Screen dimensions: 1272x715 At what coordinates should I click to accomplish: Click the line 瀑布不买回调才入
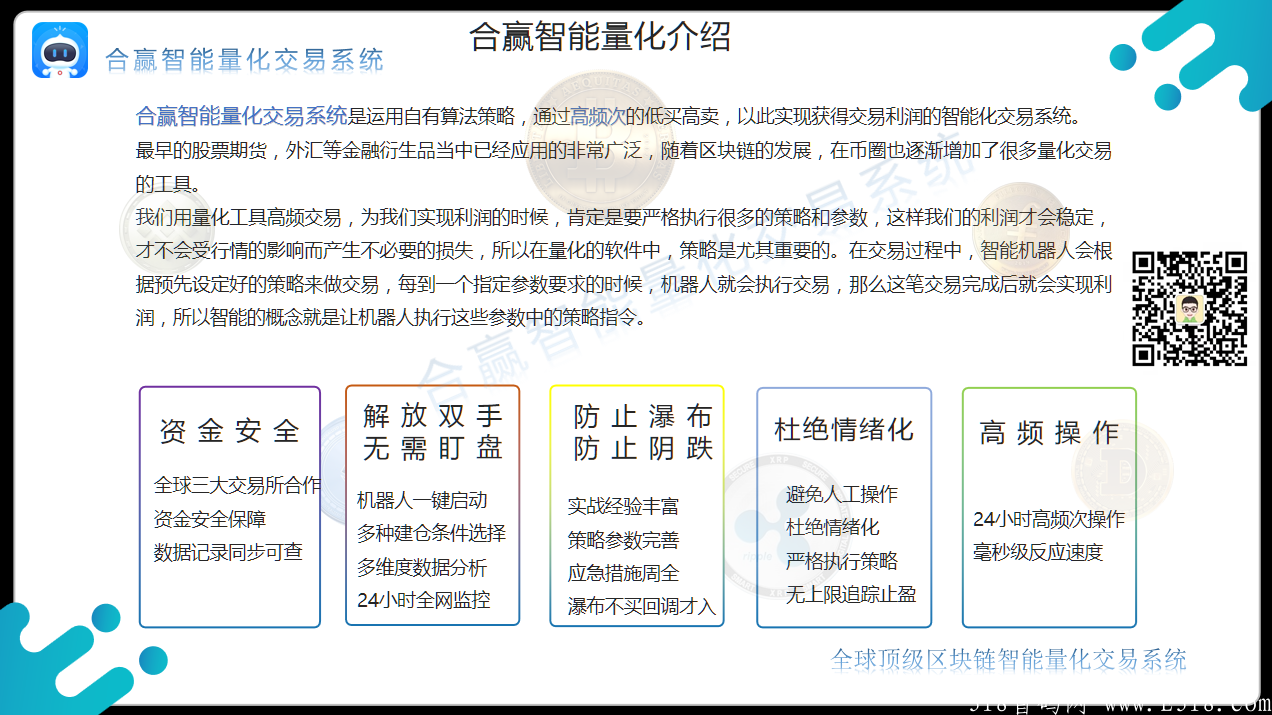point(642,606)
